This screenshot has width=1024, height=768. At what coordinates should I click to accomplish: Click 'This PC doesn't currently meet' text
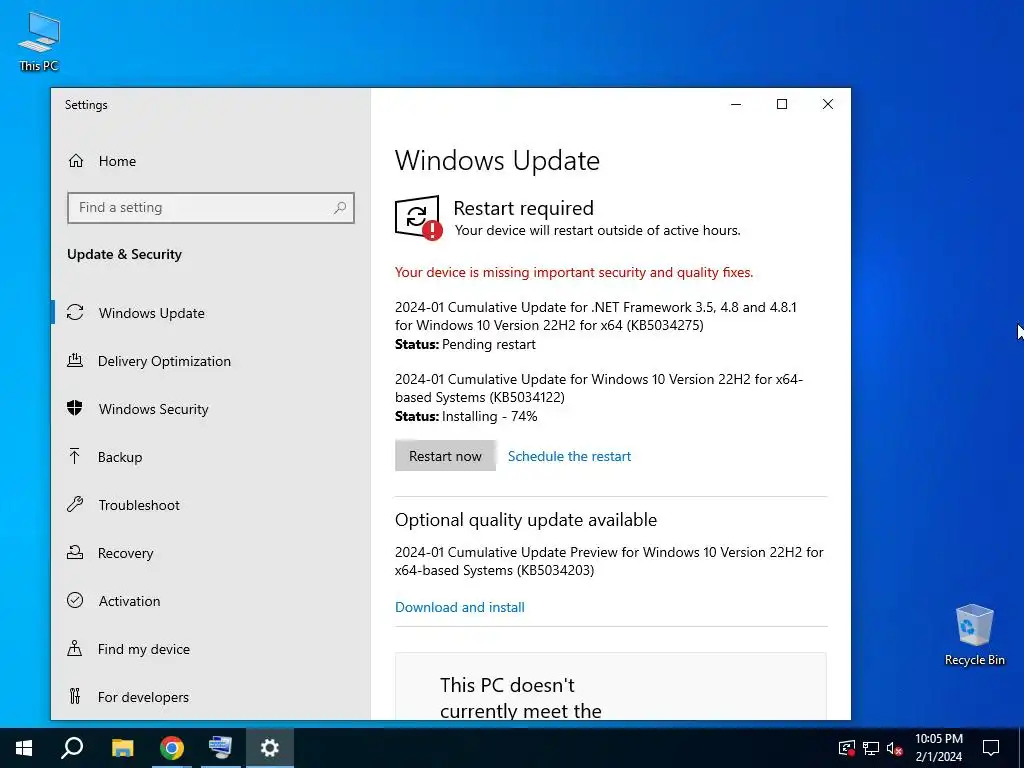click(x=520, y=697)
